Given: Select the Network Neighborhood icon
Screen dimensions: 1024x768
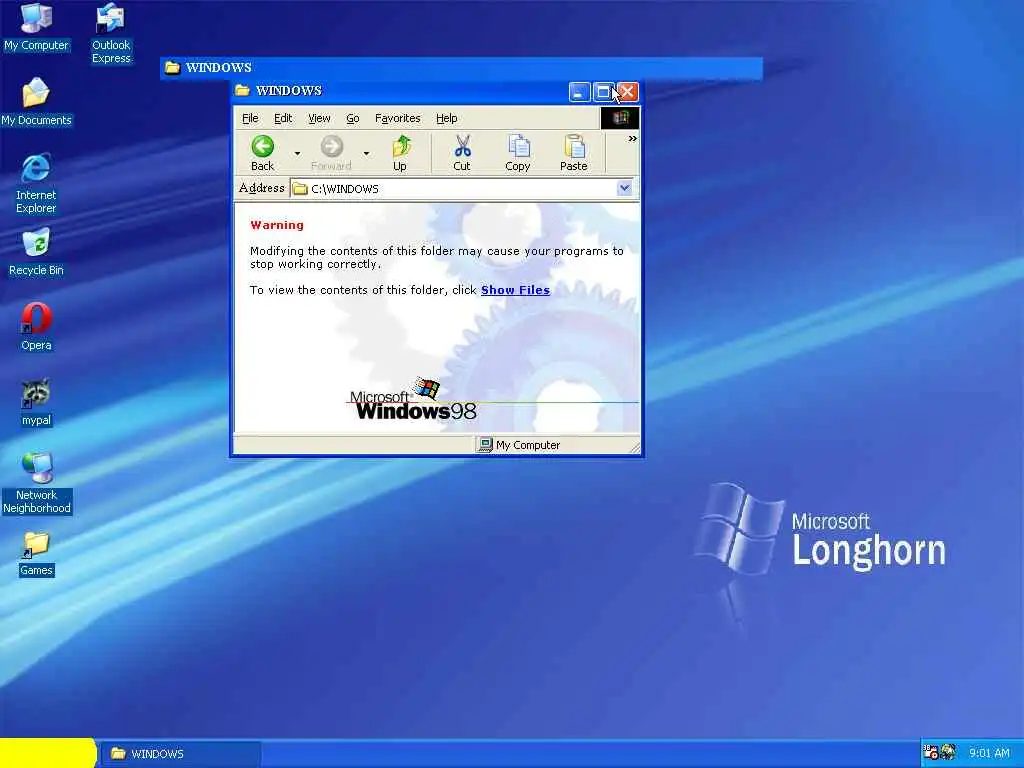Looking at the screenshot, I should [x=37, y=484].
